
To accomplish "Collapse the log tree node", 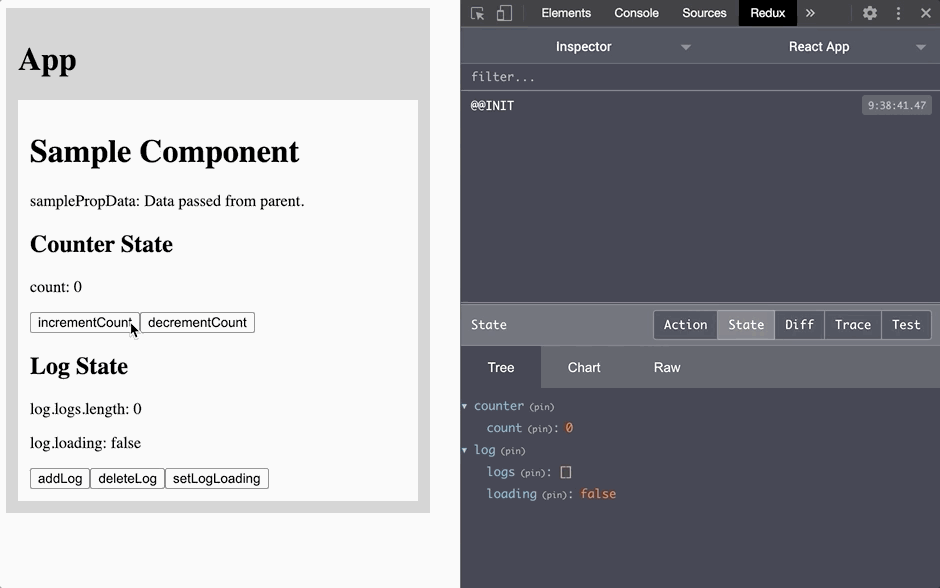I will pyautogui.click(x=465, y=450).
